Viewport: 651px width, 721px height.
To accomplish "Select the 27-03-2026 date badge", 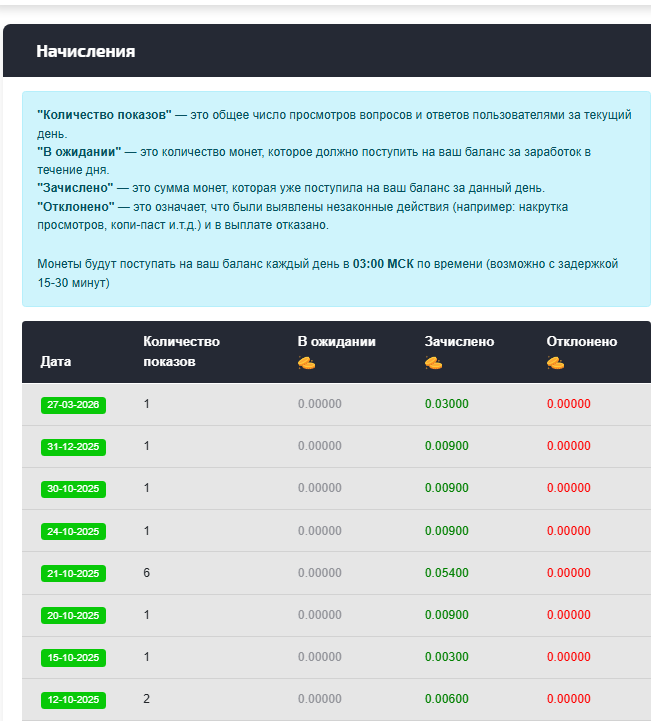I will click(x=74, y=405).
